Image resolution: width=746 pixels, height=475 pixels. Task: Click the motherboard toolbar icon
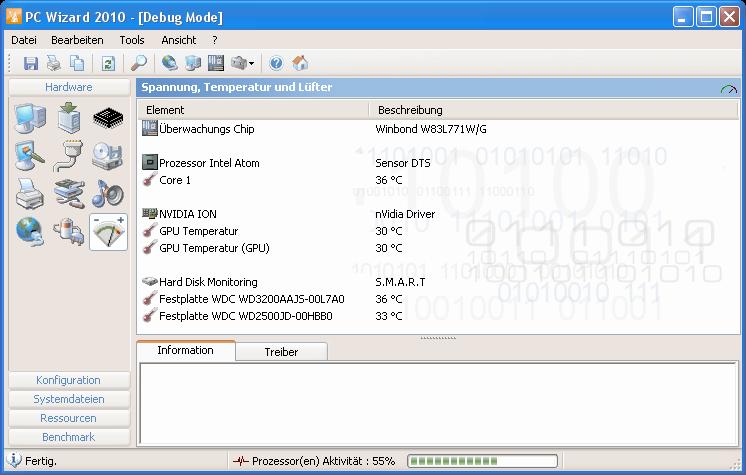point(216,63)
